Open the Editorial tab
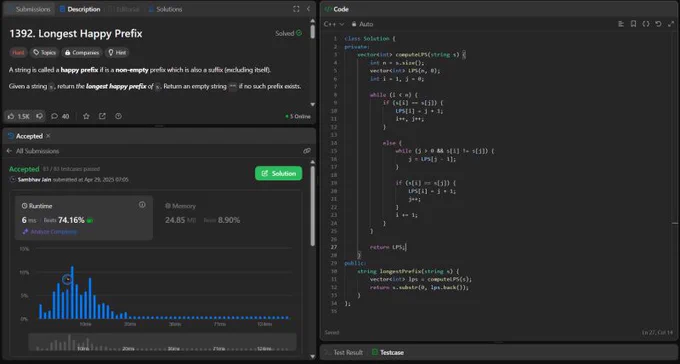The width and height of the screenshot is (680, 364). point(124,9)
